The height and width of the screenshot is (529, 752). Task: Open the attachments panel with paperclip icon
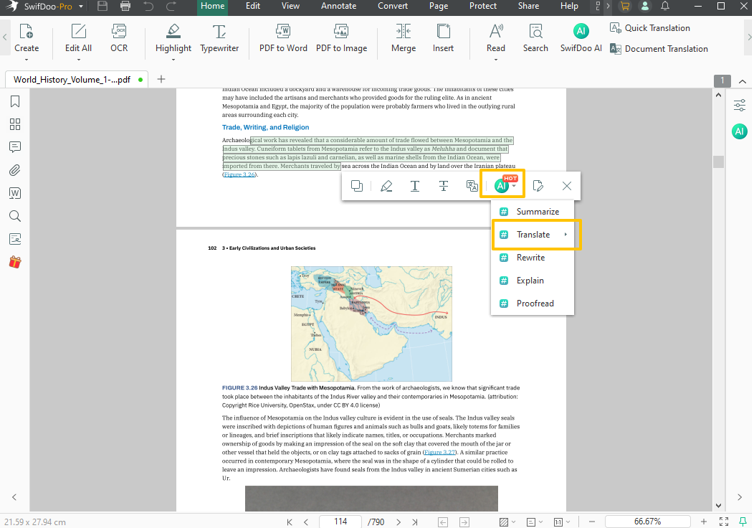pyautogui.click(x=15, y=170)
